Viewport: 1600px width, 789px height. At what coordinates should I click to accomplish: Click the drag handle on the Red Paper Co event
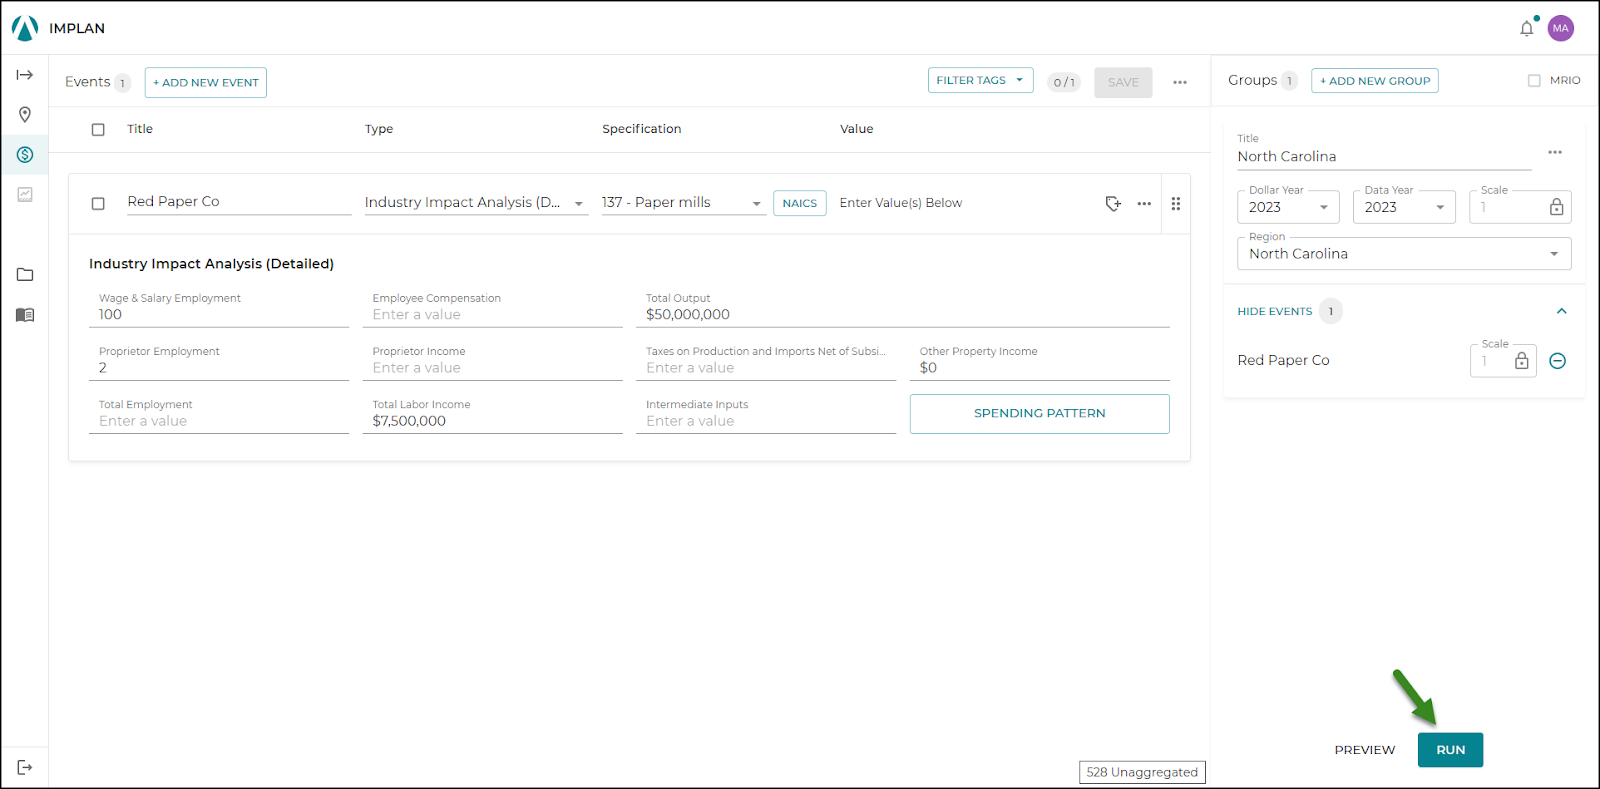coord(1176,203)
